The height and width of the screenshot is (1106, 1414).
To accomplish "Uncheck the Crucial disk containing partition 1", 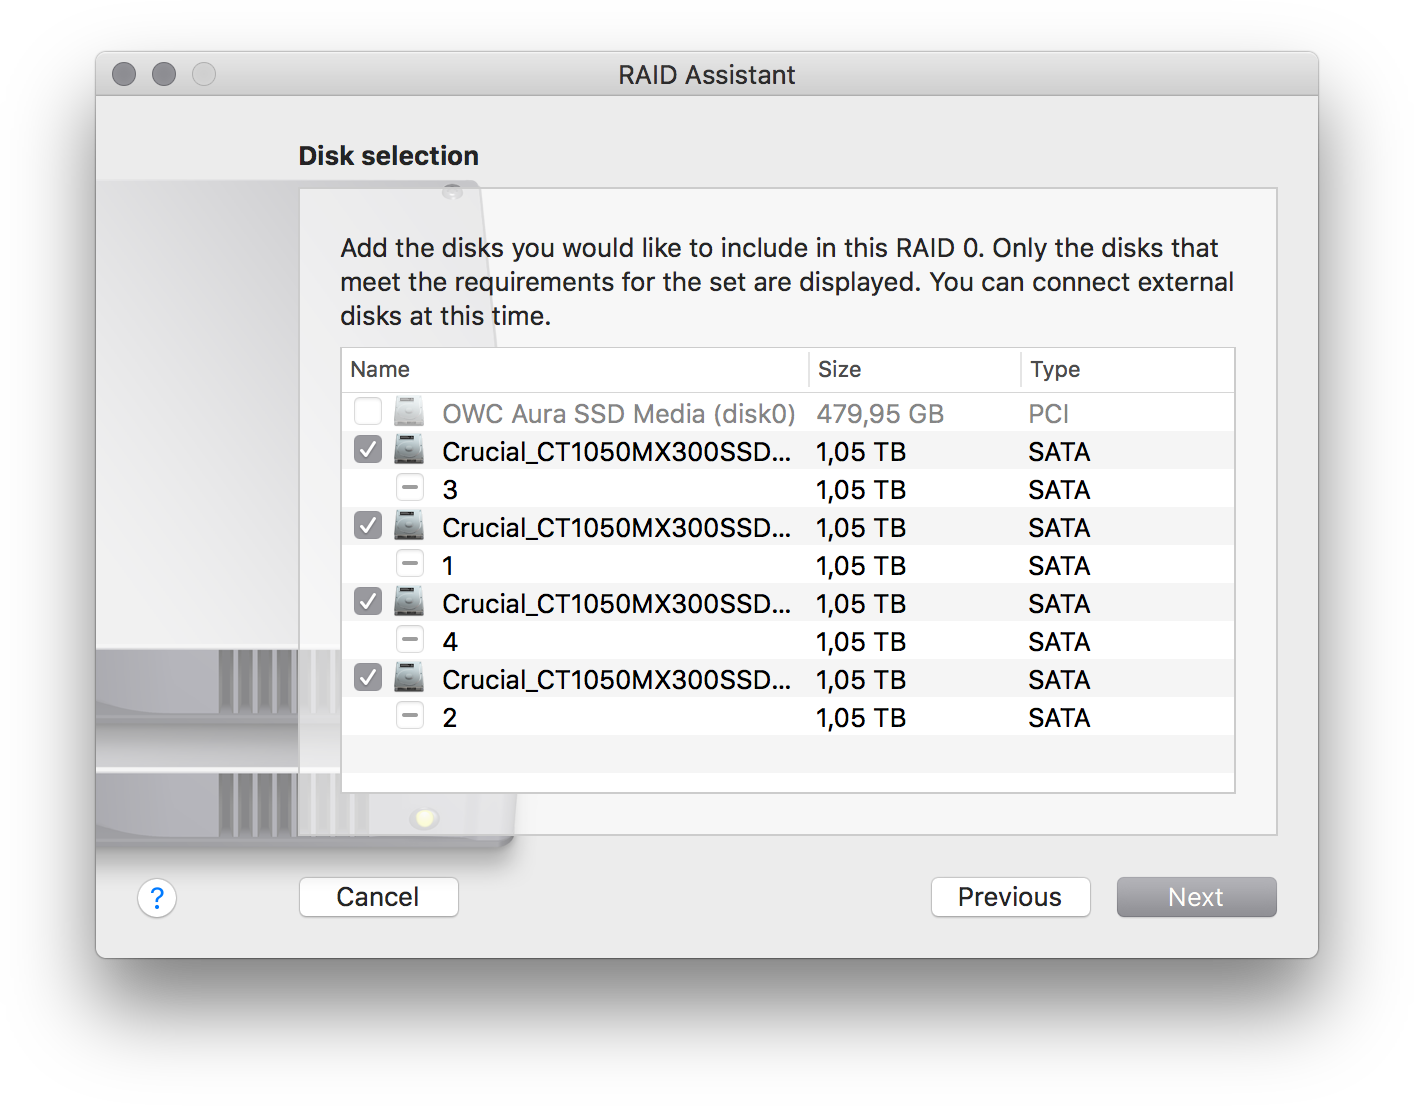I will coord(368,526).
